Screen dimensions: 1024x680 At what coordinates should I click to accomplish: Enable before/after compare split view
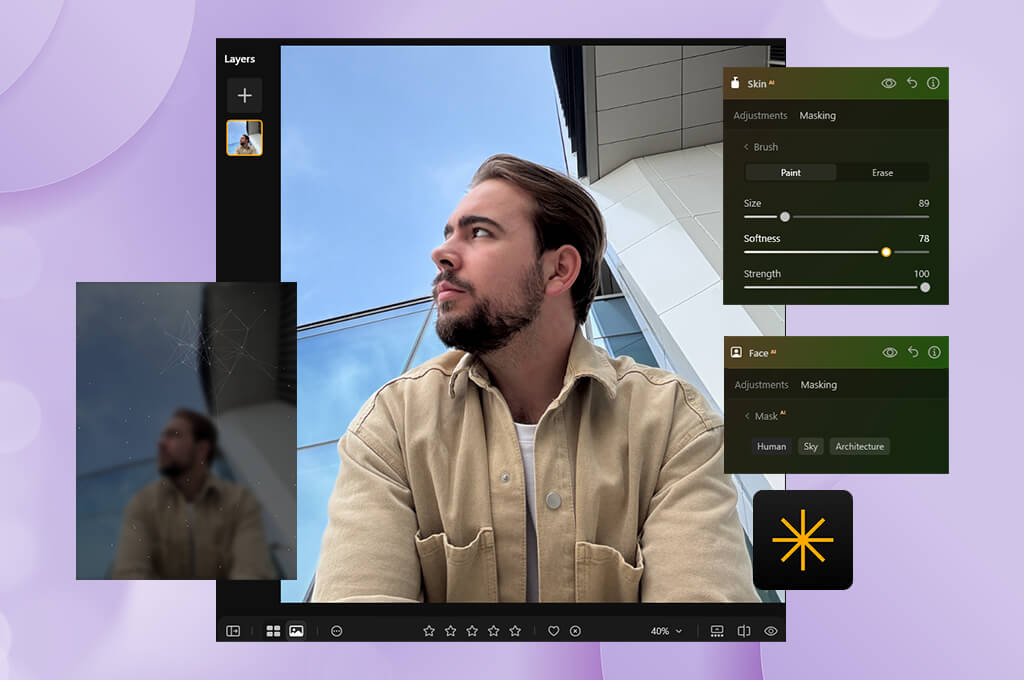744,631
